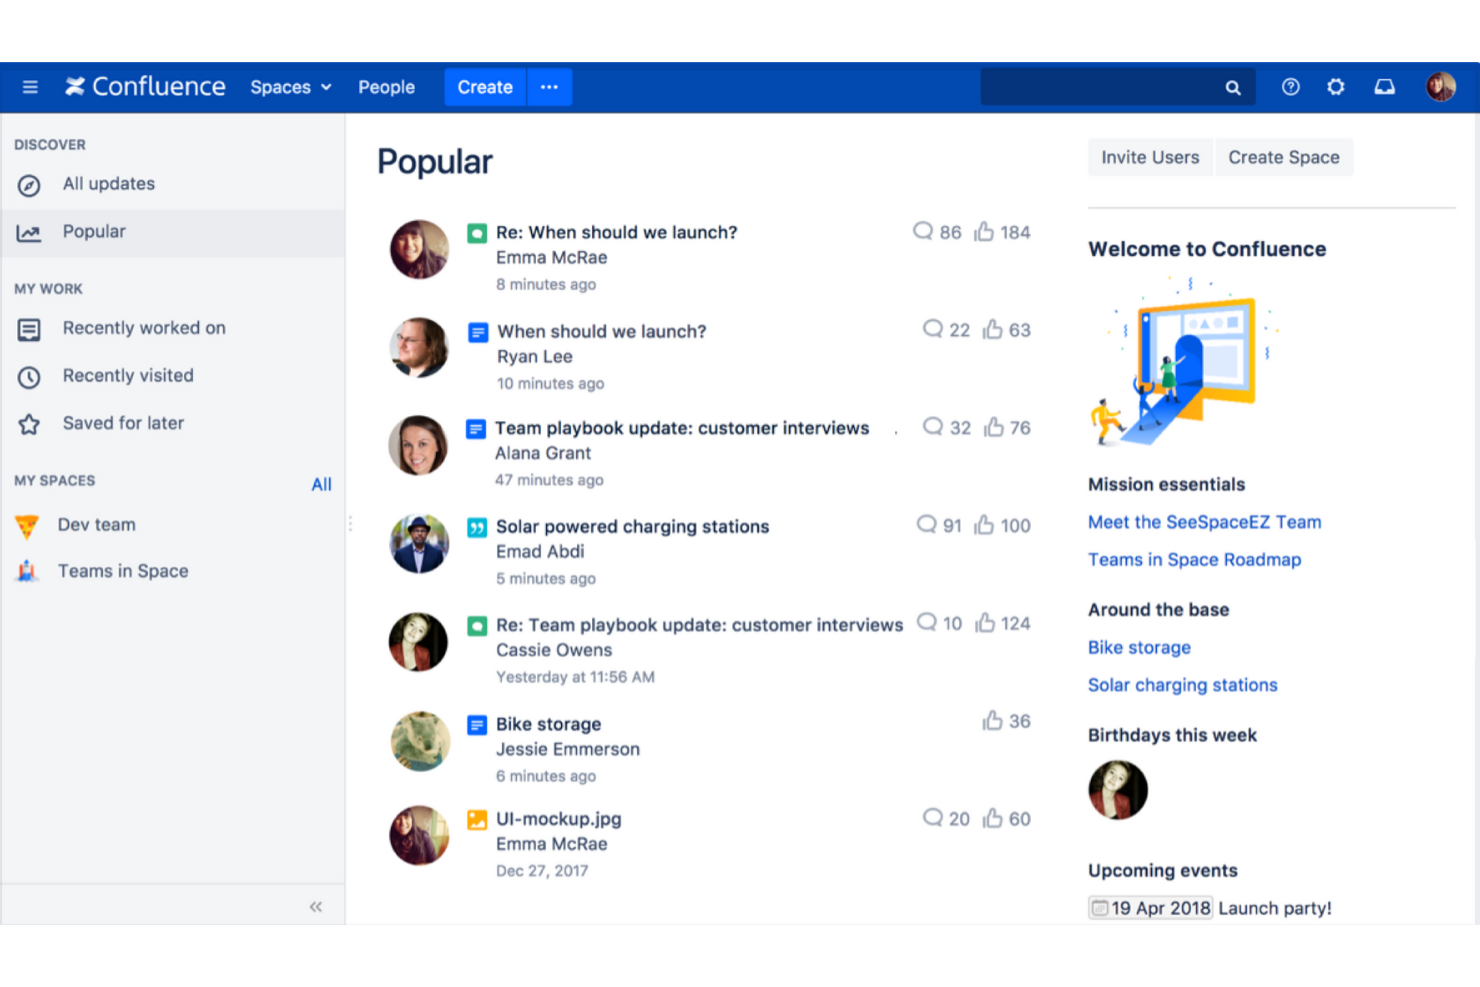Expand the Spaces dropdown

(290, 87)
